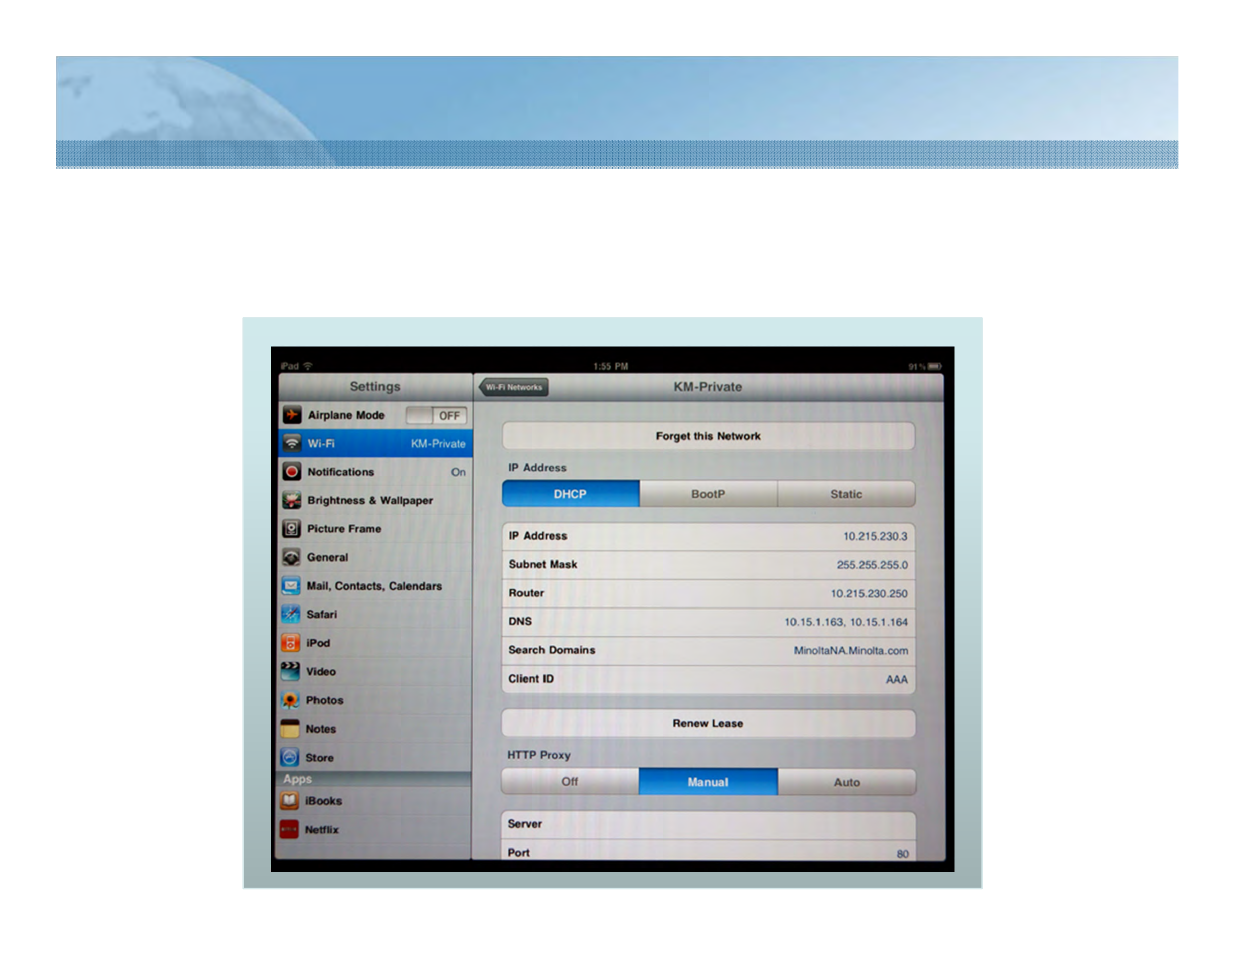Open the Photos settings label
The image size is (1235, 954).
325,701
